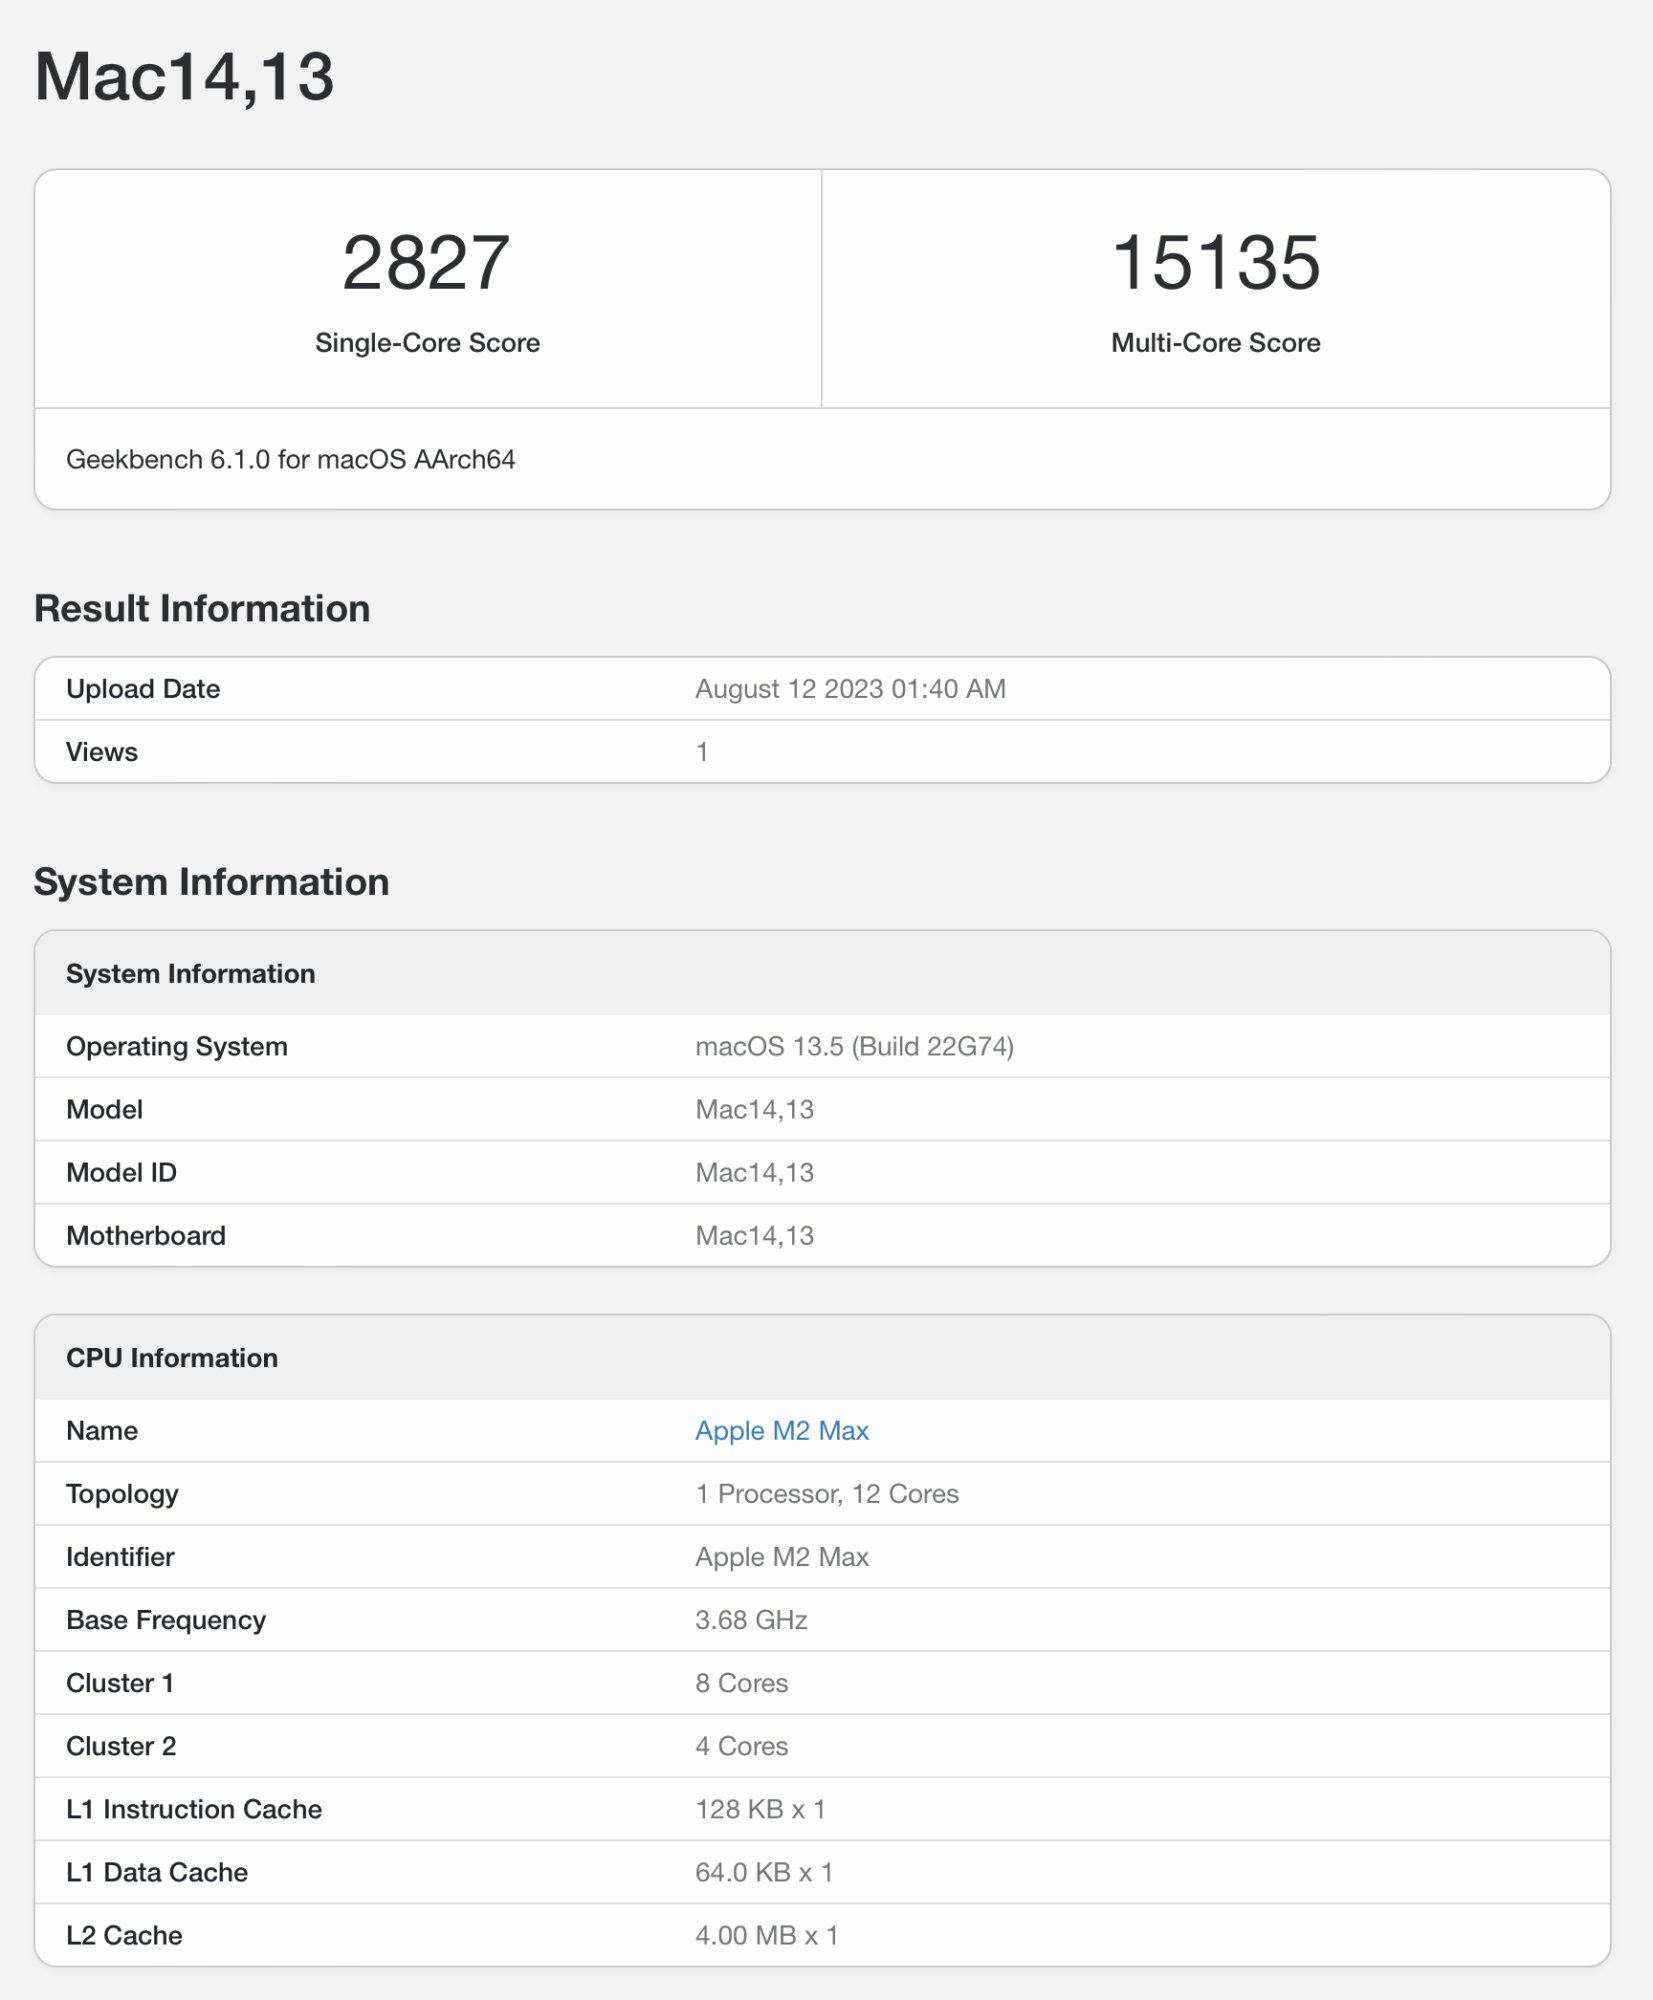Viewport: 1653px width, 2000px height.
Task: Select the '4.00 MB x 1' value
Action: pos(767,1935)
